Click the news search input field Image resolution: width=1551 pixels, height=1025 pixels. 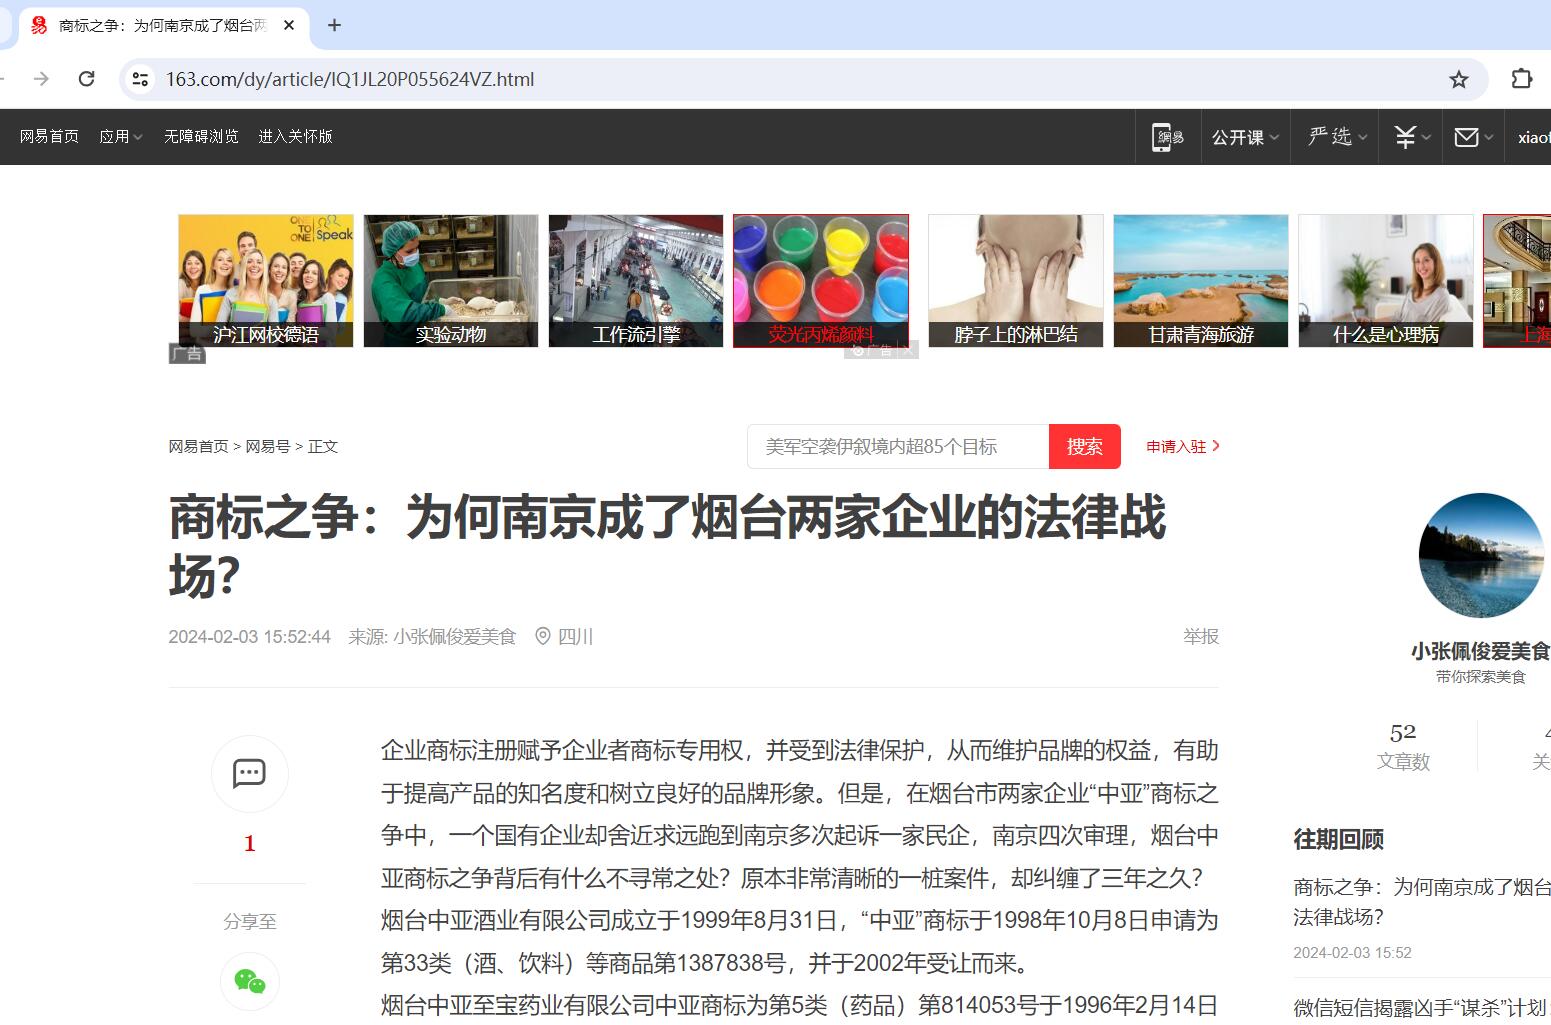[898, 446]
